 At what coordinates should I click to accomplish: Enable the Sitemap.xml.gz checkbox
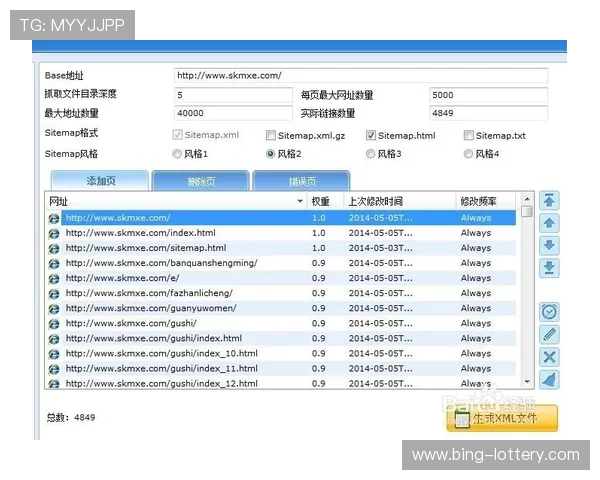[x=271, y=135]
